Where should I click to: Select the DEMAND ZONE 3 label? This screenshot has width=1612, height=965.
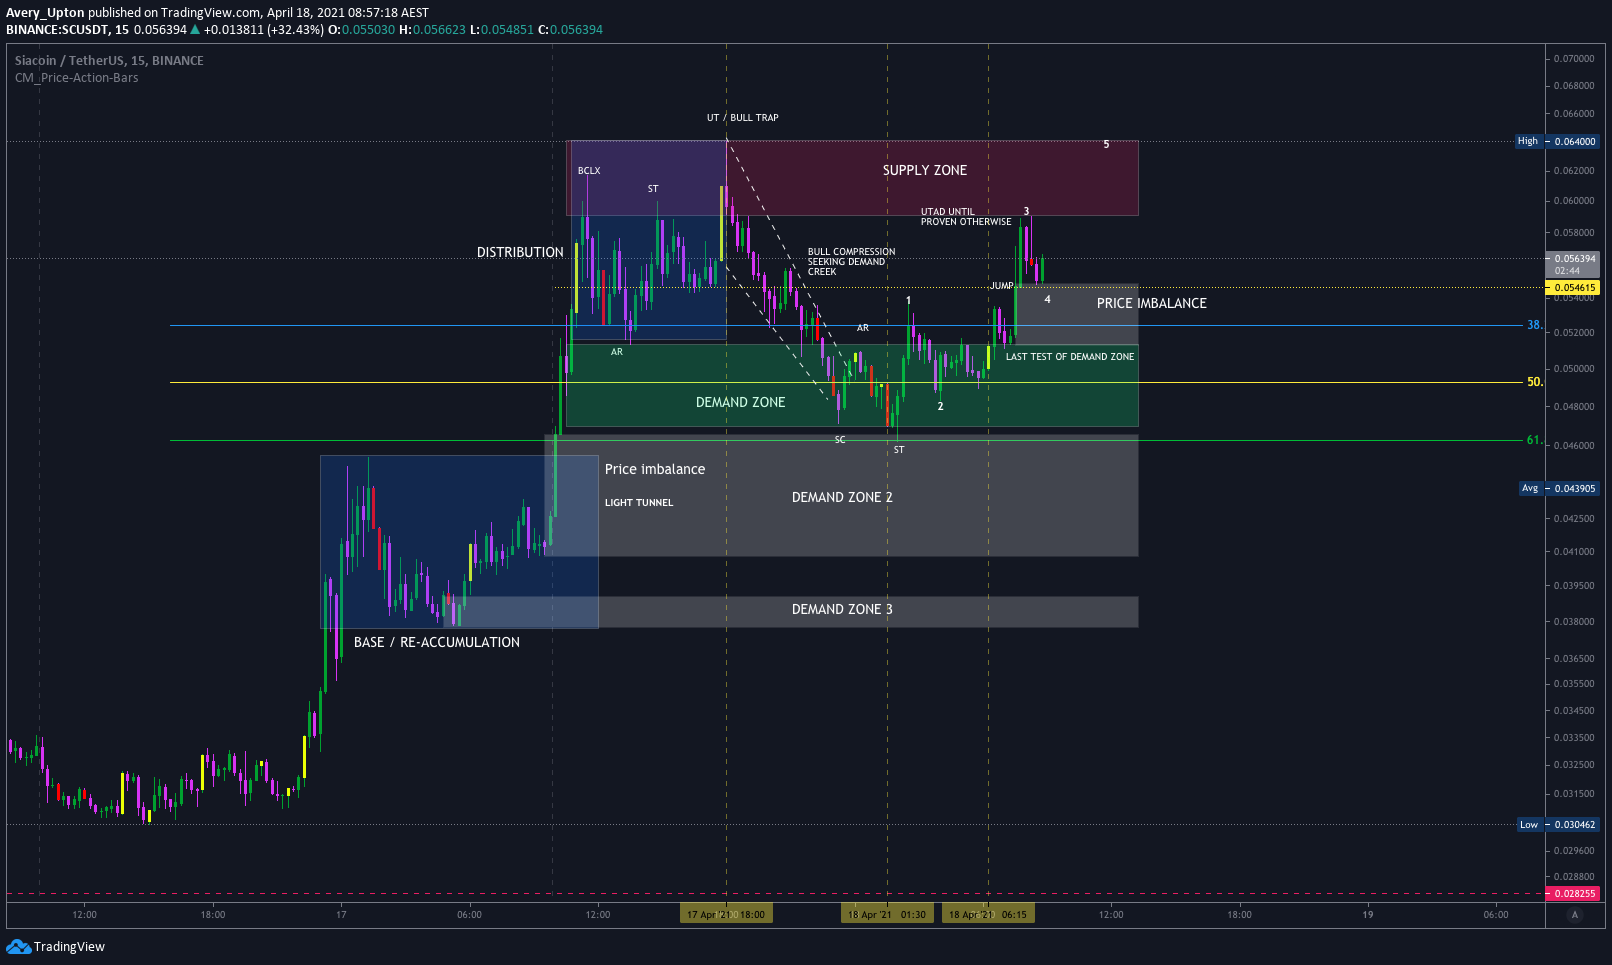click(x=842, y=609)
